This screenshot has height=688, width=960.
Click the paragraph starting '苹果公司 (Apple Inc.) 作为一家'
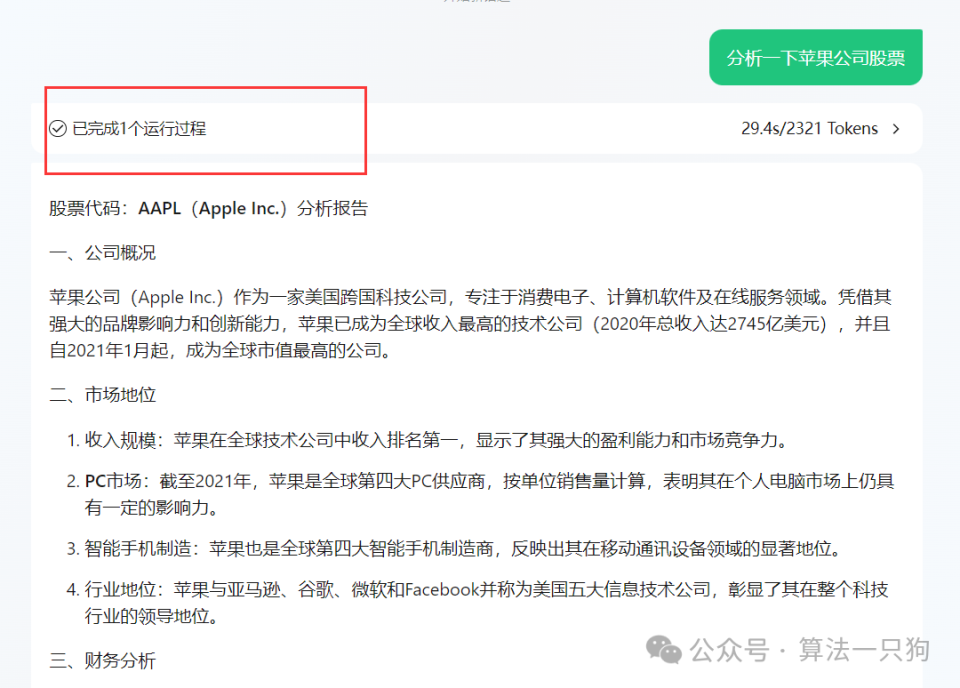tap(470, 324)
